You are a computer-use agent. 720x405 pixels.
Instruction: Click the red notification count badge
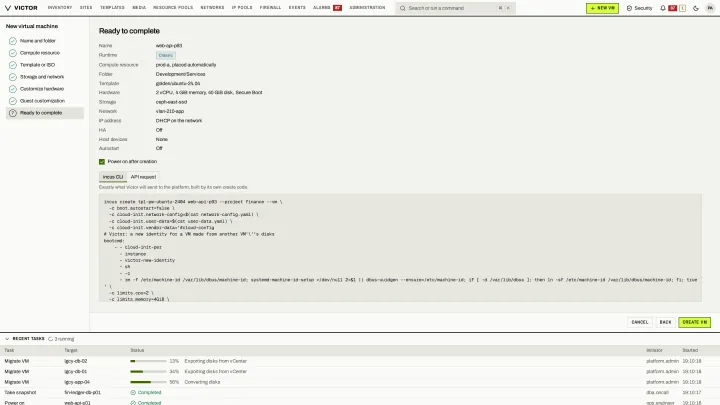point(673,8)
